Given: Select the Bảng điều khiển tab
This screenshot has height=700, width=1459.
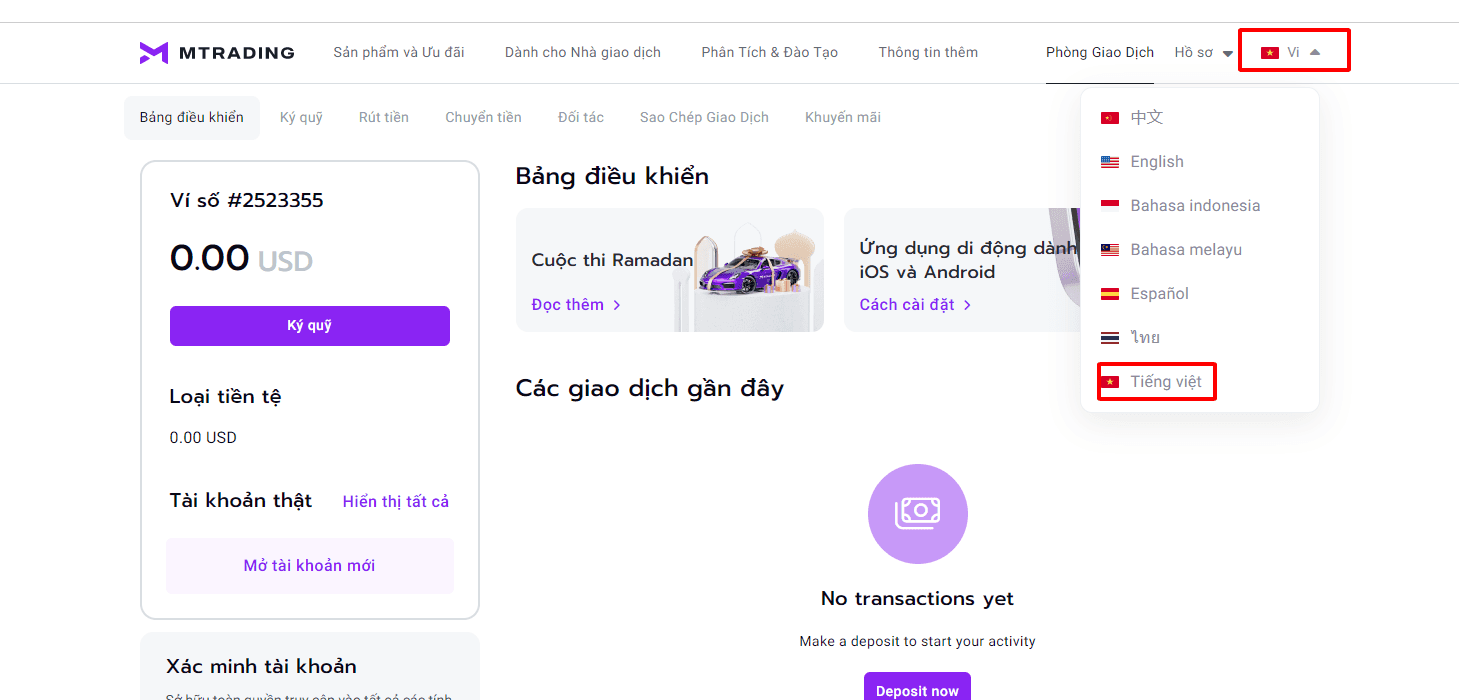Looking at the screenshot, I should [192, 118].
